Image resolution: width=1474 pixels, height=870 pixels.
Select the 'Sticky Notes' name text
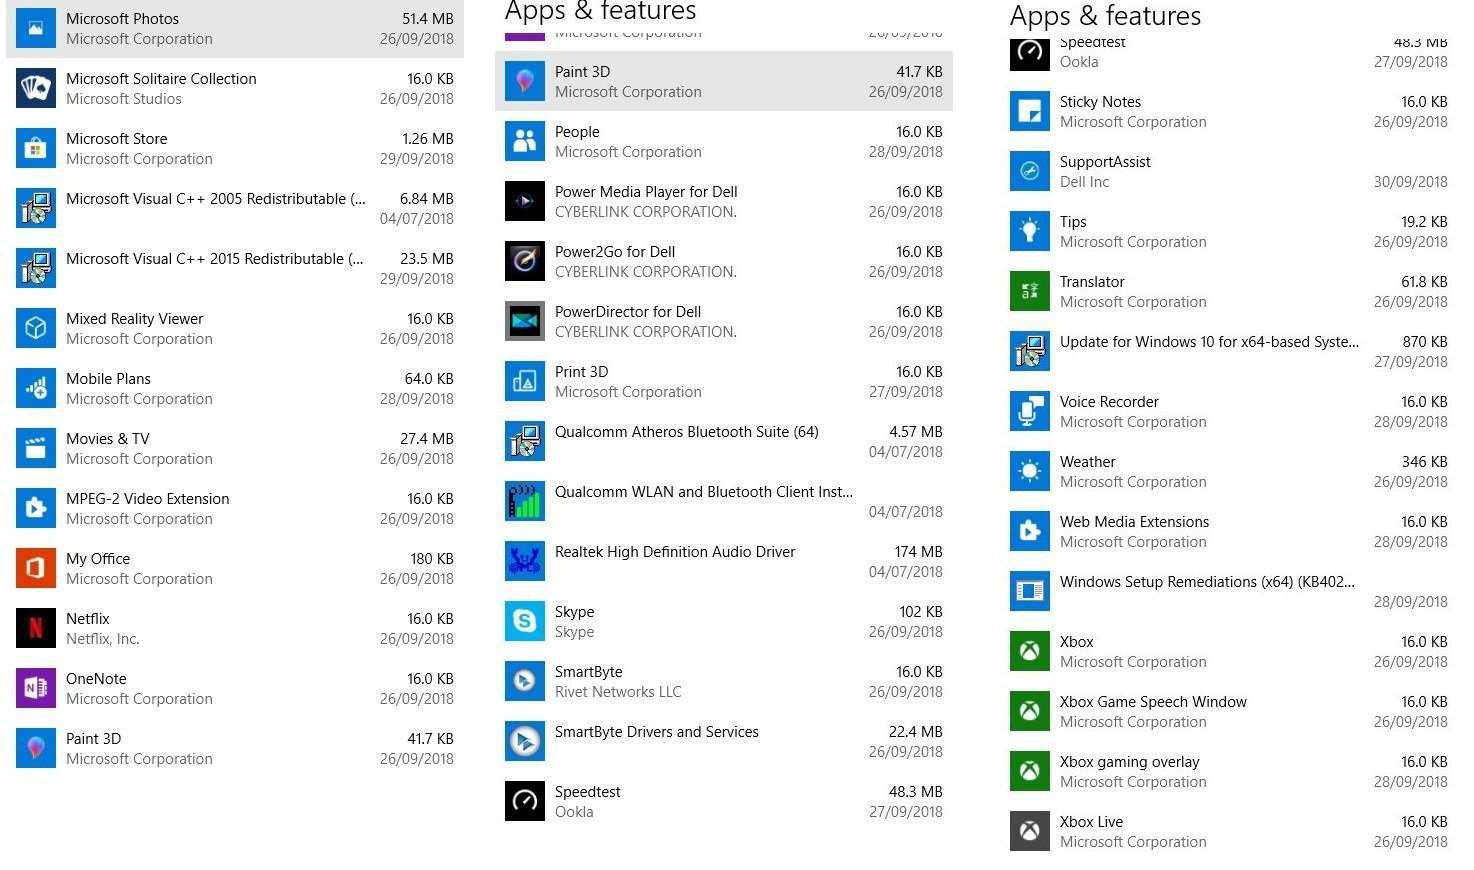pos(1100,101)
